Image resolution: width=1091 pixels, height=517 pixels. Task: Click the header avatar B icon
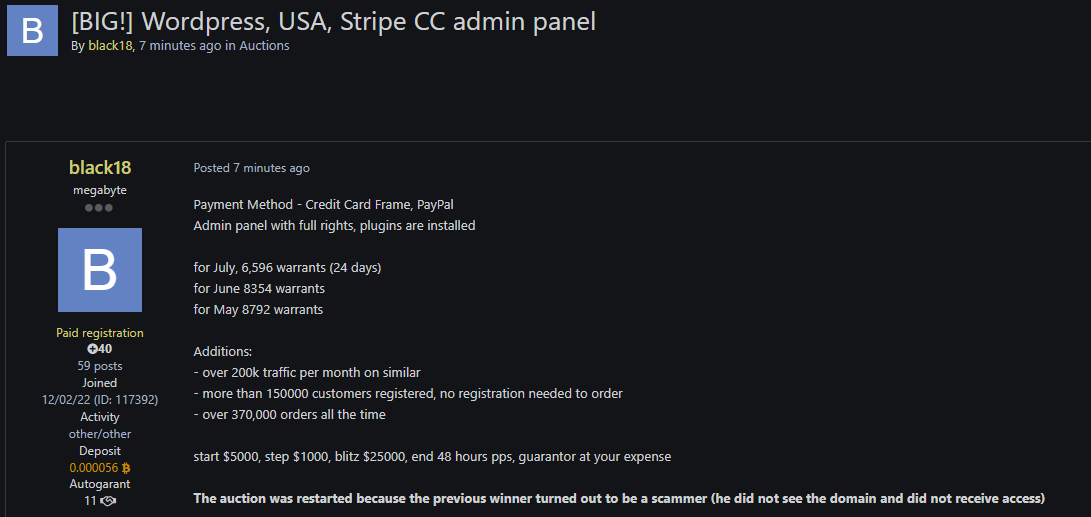point(32,30)
